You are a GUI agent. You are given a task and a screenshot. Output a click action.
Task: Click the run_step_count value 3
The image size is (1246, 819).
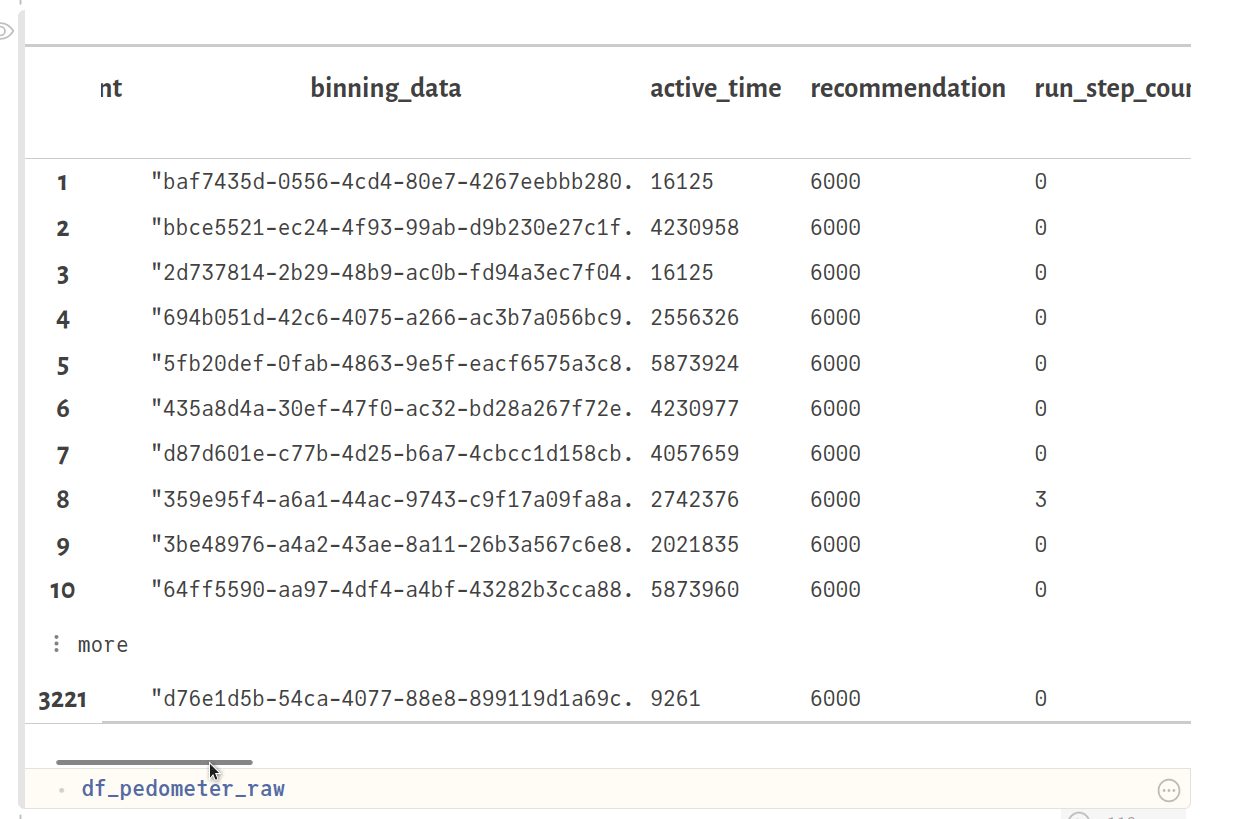[1041, 499]
